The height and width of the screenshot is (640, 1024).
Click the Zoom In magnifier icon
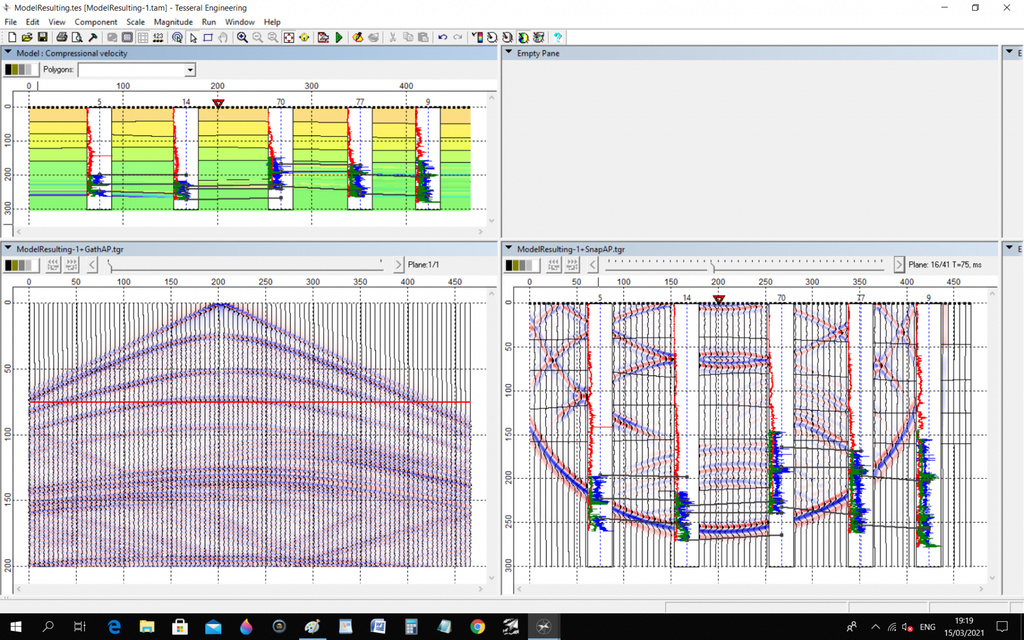[243, 37]
